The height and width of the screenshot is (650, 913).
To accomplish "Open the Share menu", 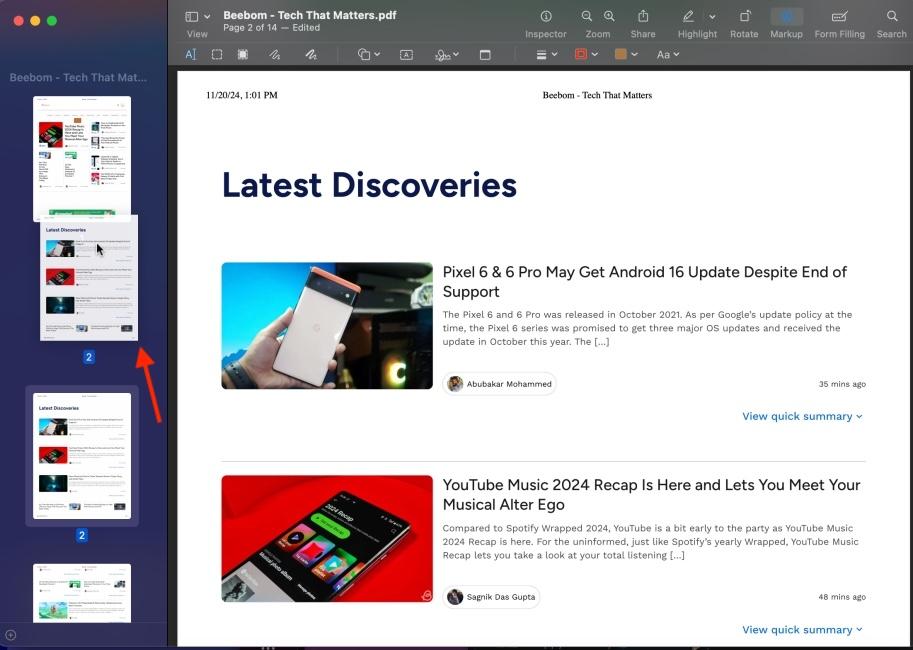I will coord(643,16).
